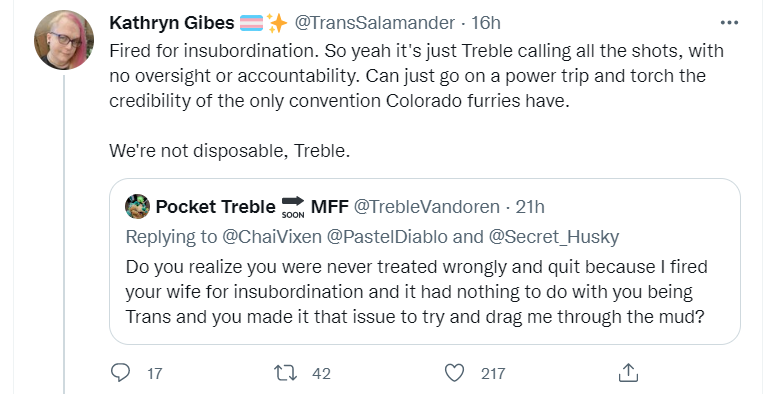The image size is (768, 394).
Task: Visit the @TransSalamander handle
Action: coord(374,23)
